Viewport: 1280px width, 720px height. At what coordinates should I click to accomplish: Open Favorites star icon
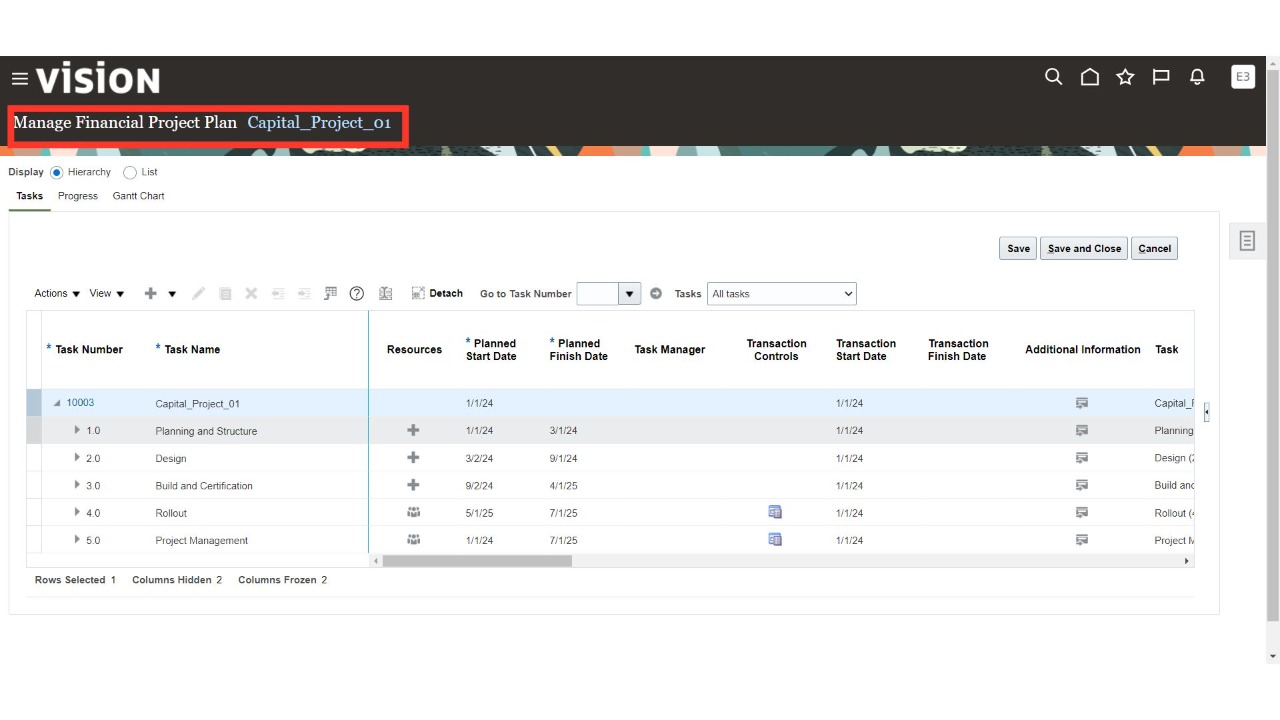pyautogui.click(x=1125, y=77)
